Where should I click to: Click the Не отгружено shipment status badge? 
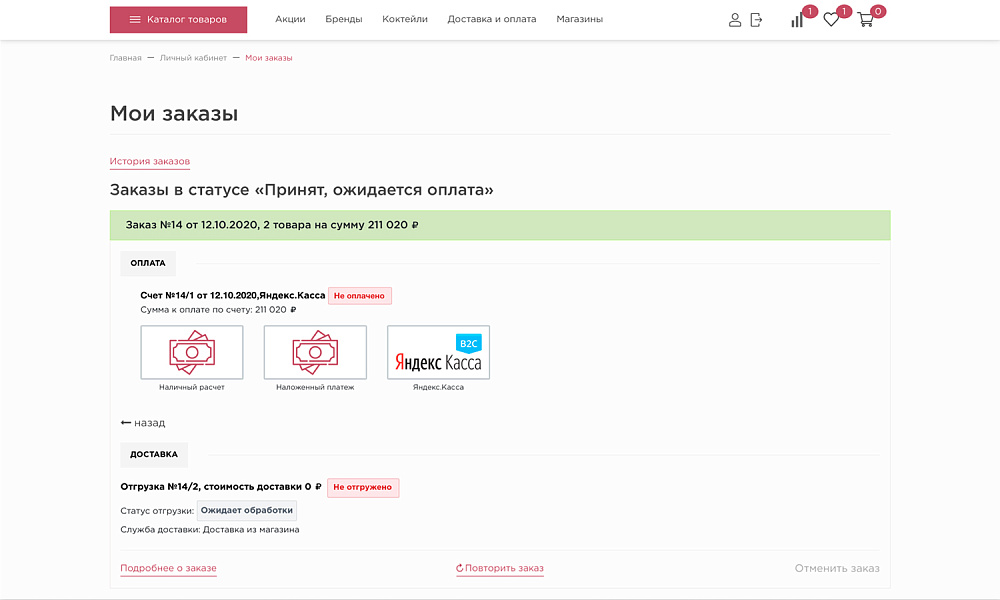click(x=363, y=487)
